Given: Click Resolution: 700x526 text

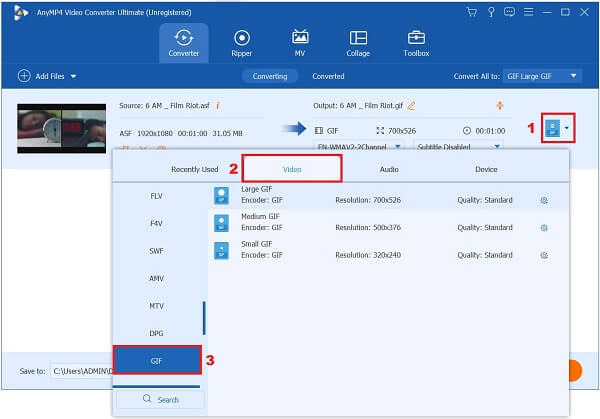Looking at the screenshot, I should (x=368, y=200).
